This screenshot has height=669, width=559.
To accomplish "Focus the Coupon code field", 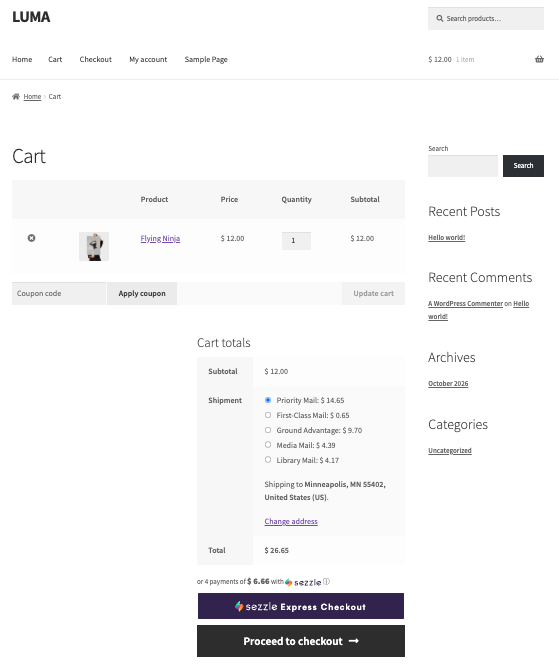I will click(x=59, y=294).
